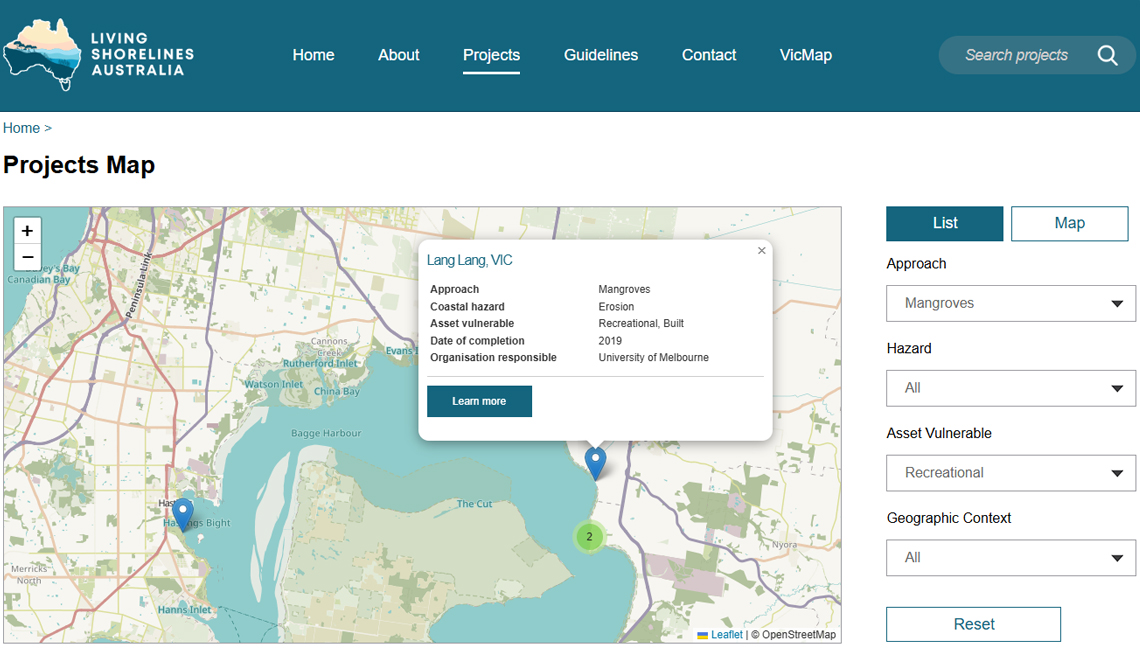
Task: Follow the Home breadcrumb link
Action: pyautogui.click(x=21, y=128)
